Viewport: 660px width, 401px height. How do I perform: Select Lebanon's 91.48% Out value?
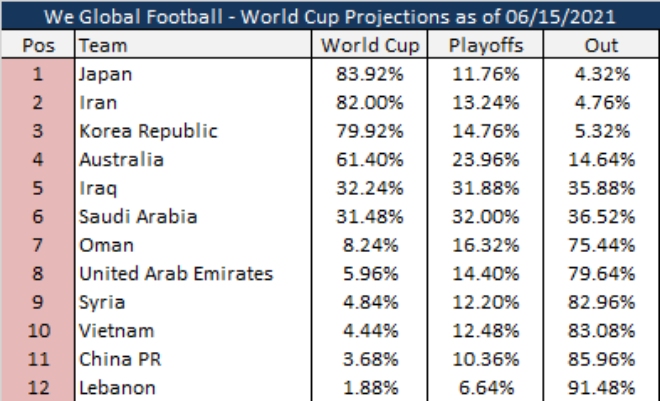click(x=605, y=387)
